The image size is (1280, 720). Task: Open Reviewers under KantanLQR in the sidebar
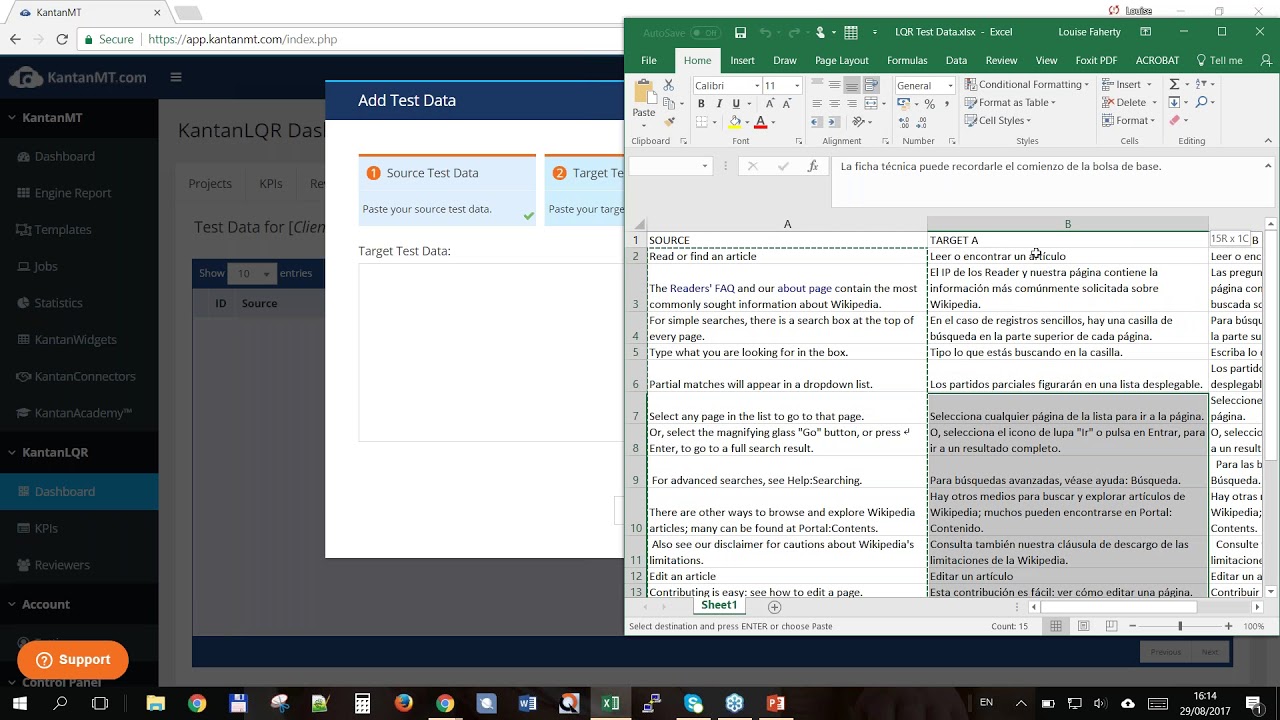click(x=62, y=565)
